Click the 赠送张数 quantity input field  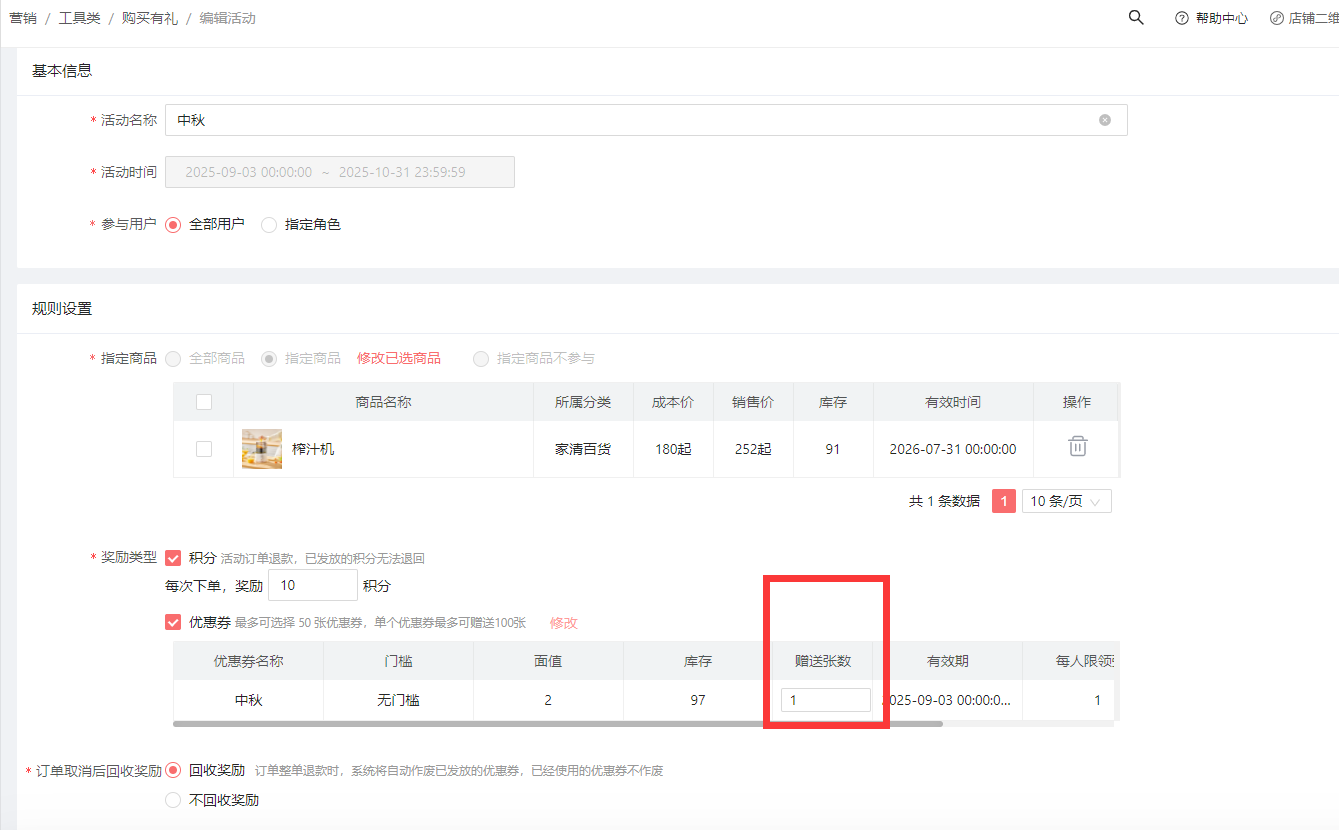point(825,700)
